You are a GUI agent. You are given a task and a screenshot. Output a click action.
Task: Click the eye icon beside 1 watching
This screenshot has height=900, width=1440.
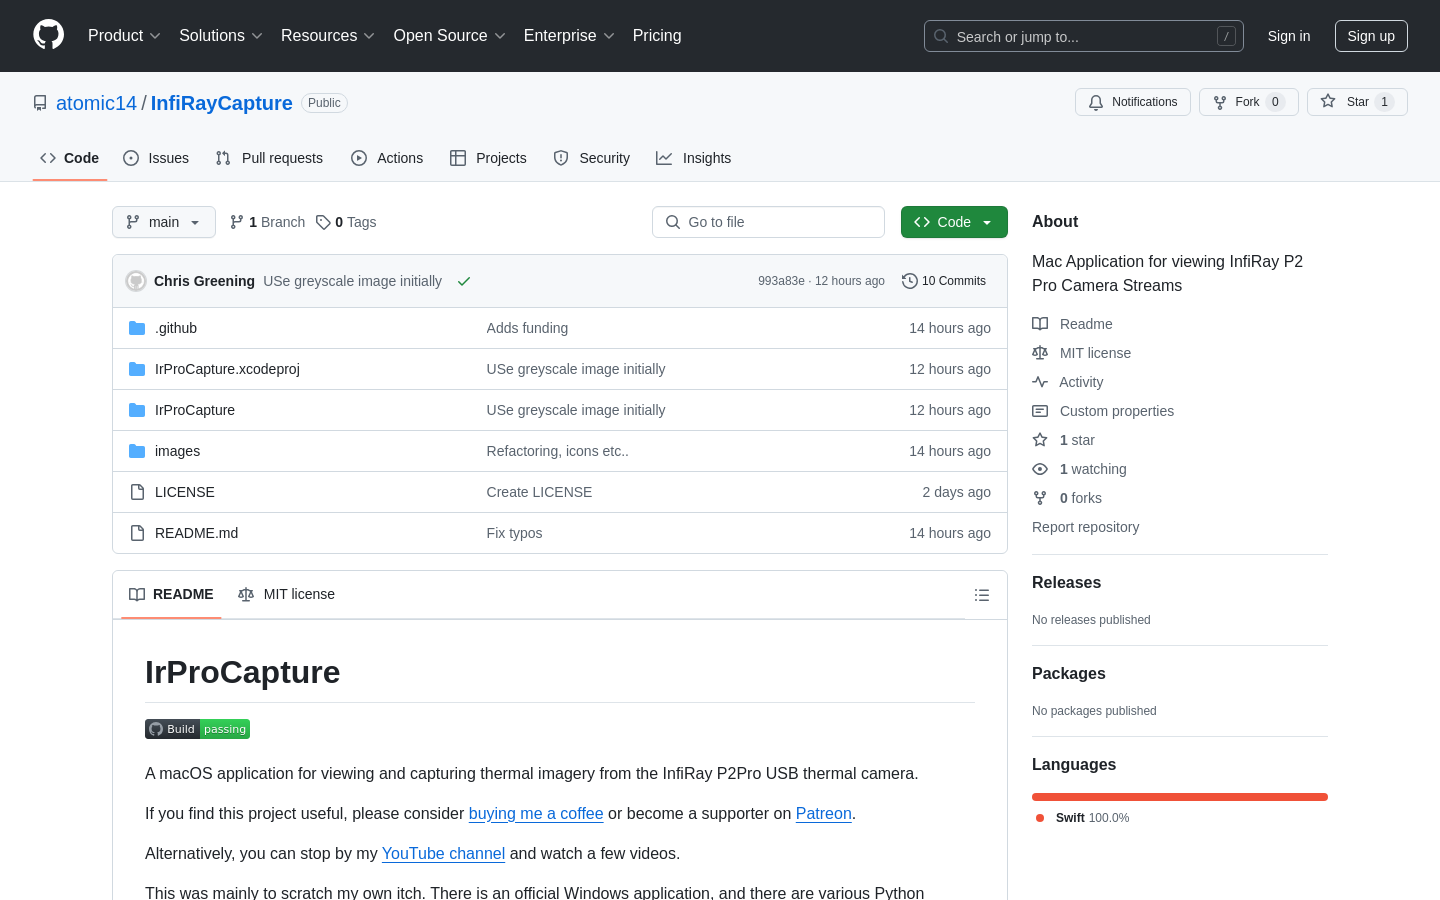point(1040,469)
